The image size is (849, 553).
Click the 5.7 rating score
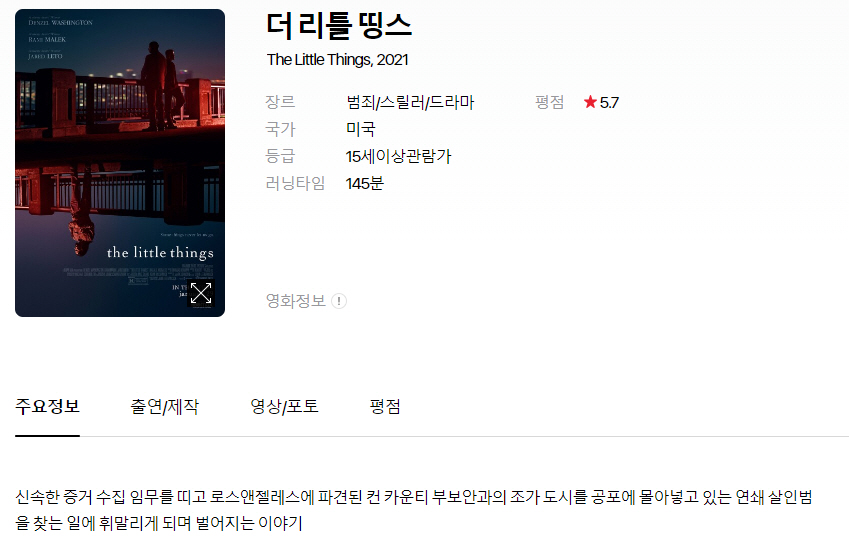pos(609,102)
